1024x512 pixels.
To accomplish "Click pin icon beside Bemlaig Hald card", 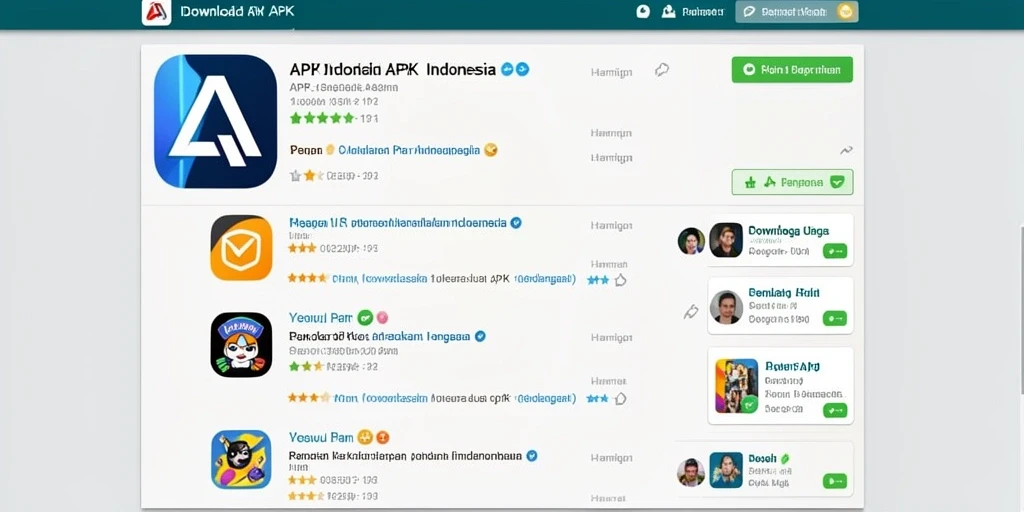I will click(690, 312).
